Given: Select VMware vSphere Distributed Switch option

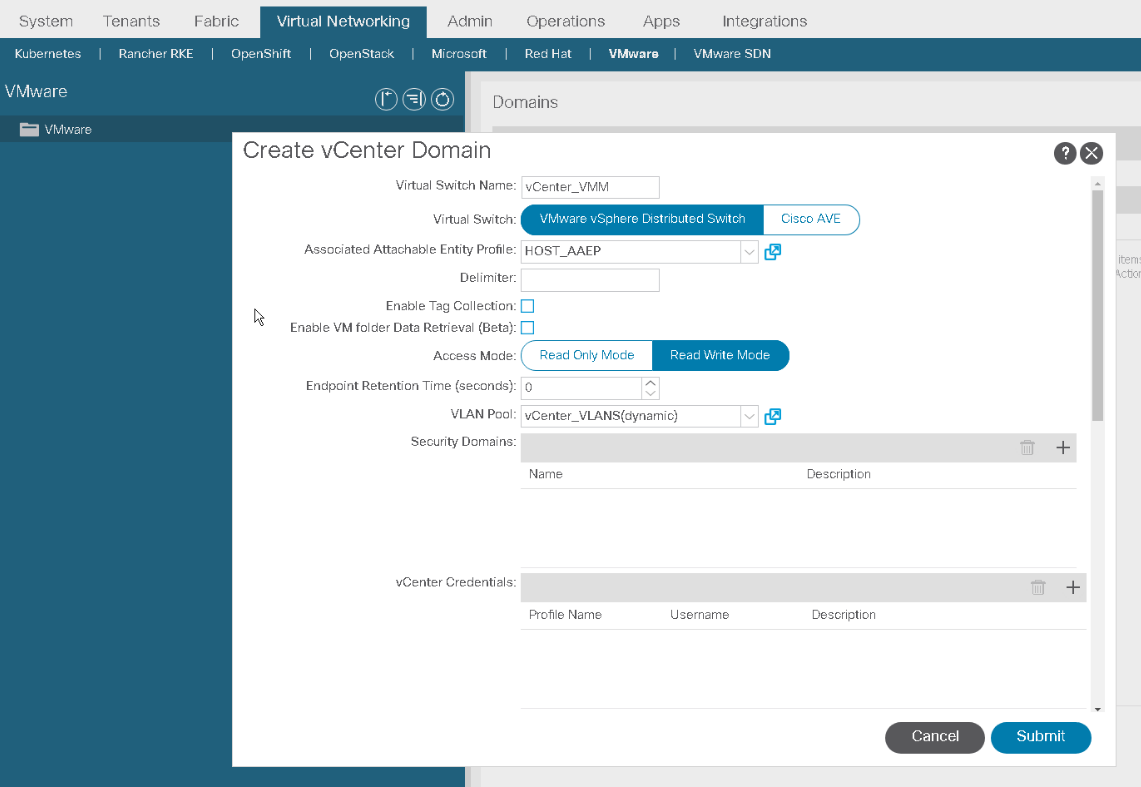Looking at the screenshot, I should click(x=642, y=219).
